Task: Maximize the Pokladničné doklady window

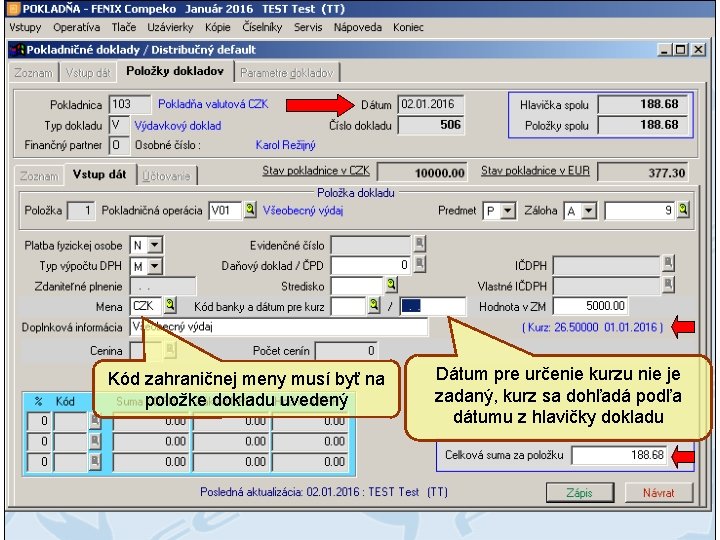Action: pos(681,49)
